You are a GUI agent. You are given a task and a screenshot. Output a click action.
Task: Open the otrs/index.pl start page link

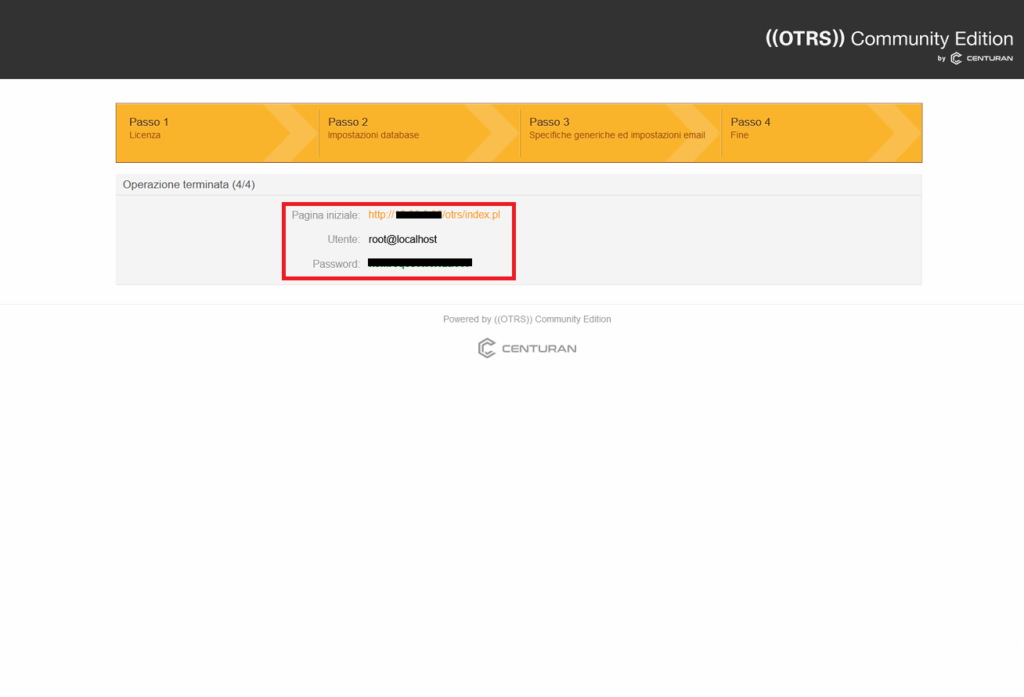pos(434,215)
